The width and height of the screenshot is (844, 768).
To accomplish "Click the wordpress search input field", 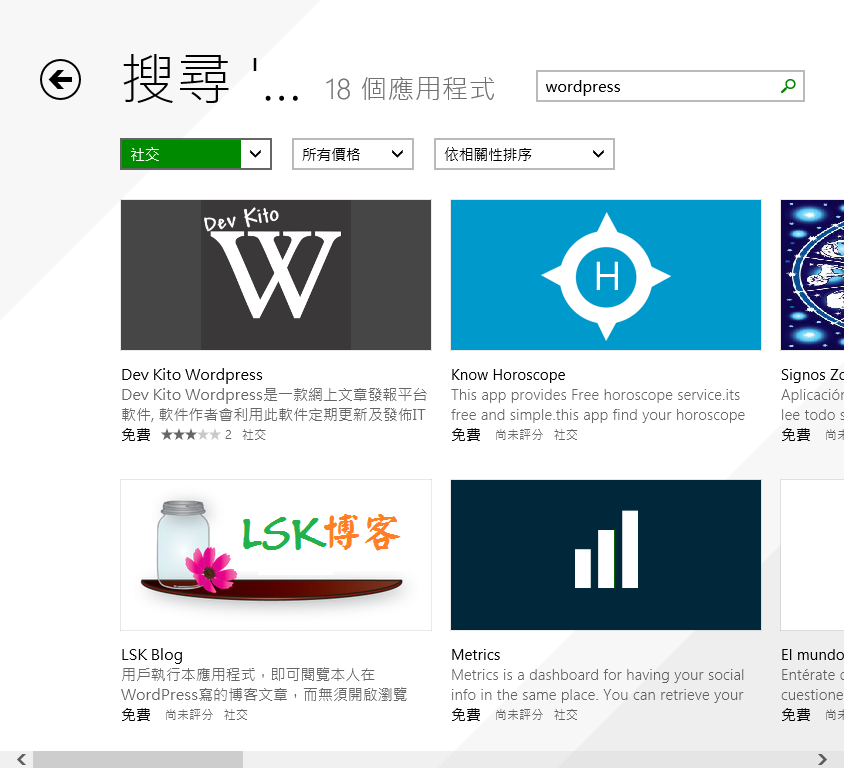I will (x=670, y=86).
